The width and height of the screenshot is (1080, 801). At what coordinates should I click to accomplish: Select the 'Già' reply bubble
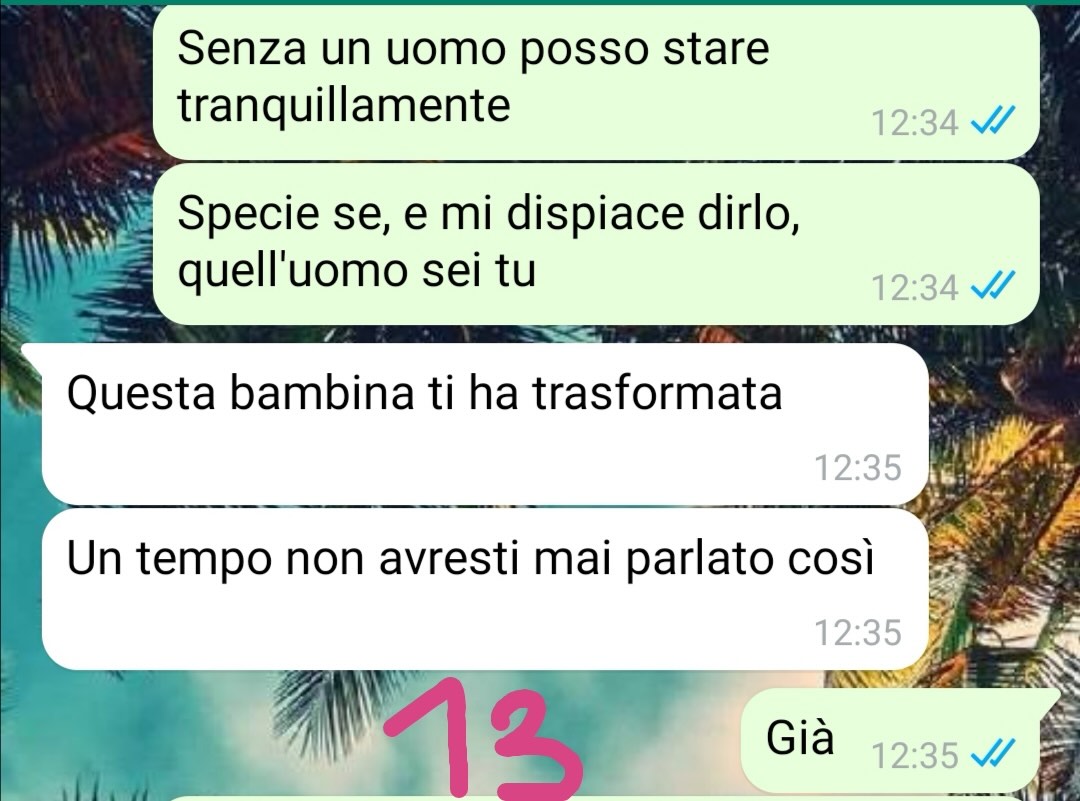click(891, 739)
